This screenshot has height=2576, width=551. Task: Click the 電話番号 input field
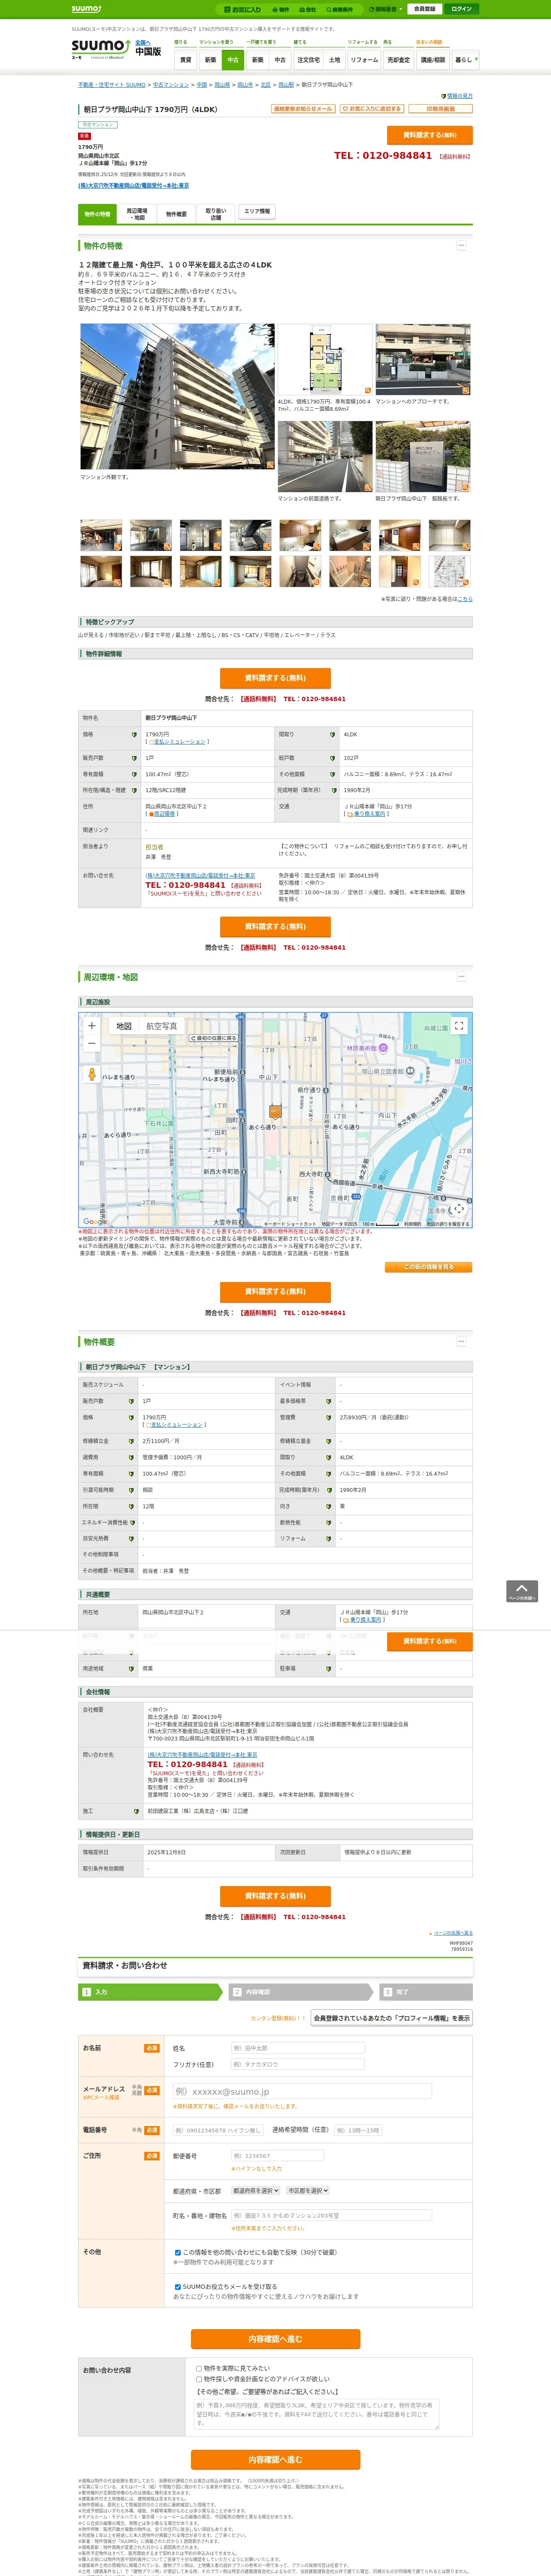[218, 2130]
